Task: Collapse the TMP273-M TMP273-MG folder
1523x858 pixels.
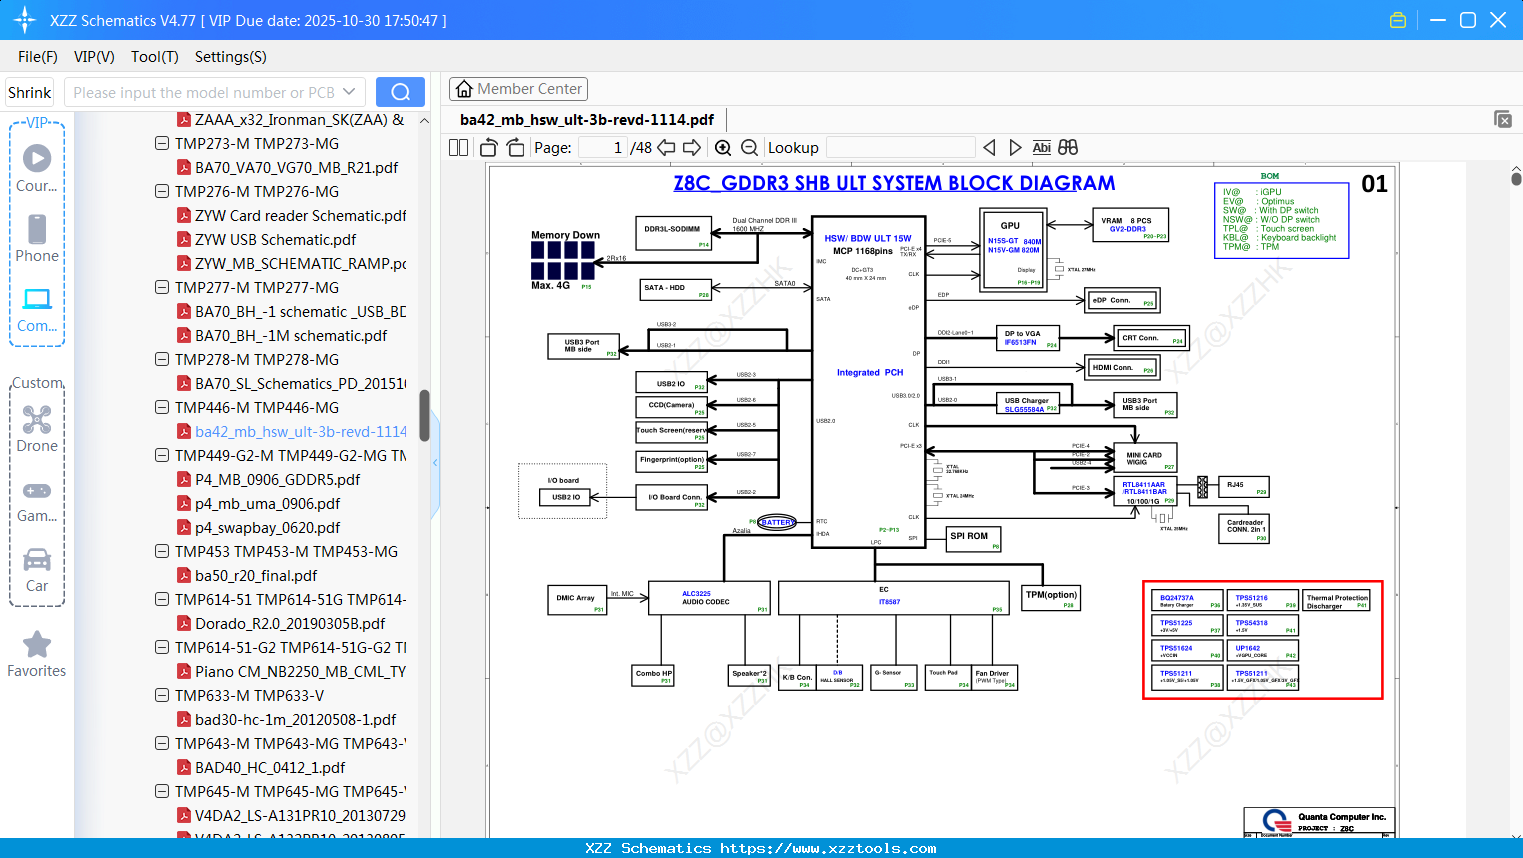Action: point(162,143)
